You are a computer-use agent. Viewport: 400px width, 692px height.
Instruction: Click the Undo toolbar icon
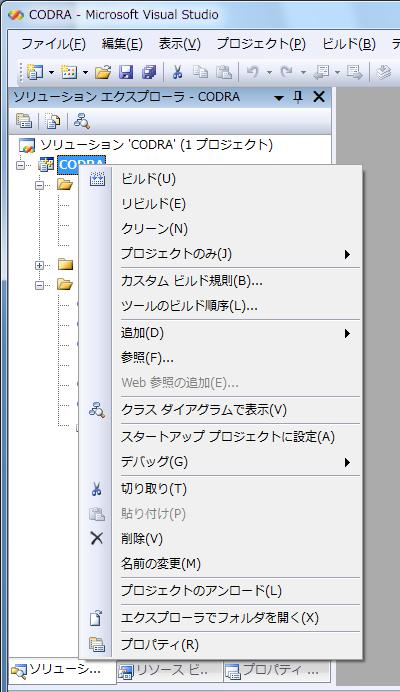pyautogui.click(x=252, y=72)
